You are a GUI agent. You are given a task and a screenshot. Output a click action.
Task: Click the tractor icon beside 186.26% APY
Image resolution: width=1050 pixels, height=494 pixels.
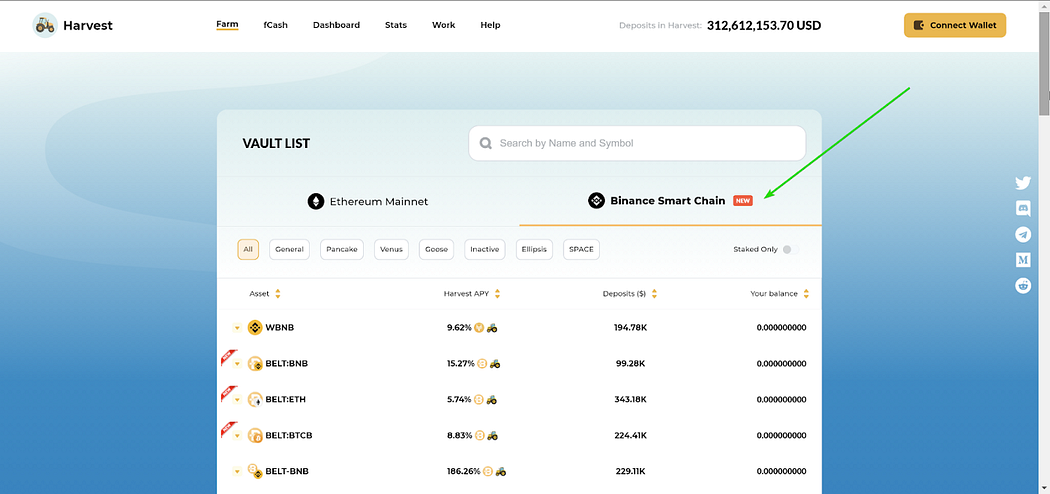[x=500, y=471]
